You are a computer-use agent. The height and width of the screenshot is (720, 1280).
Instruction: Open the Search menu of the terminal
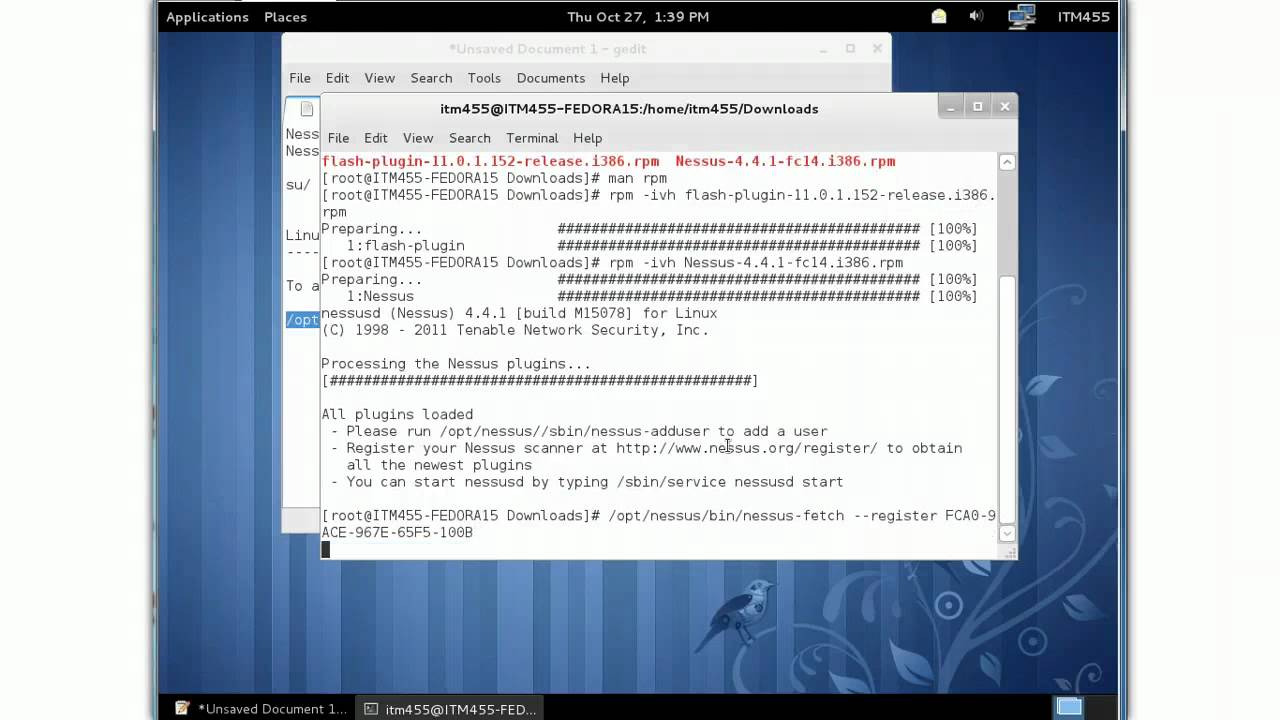click(469, 138)
